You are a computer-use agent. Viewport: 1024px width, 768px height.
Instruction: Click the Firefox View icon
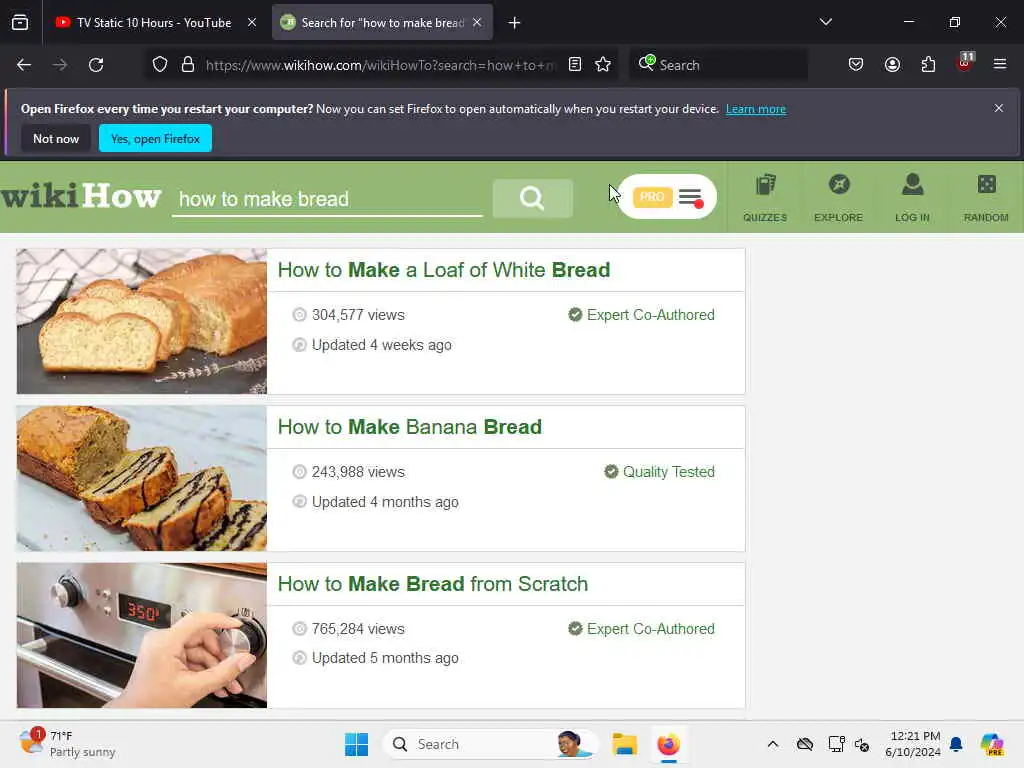point(20,23)
